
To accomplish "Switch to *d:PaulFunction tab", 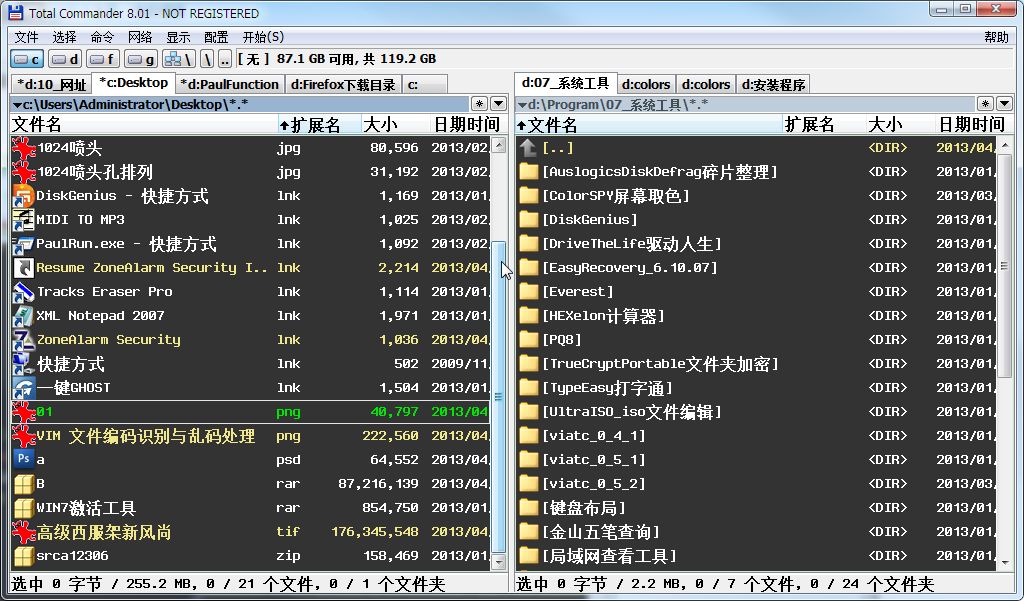I will coord(229,85).
